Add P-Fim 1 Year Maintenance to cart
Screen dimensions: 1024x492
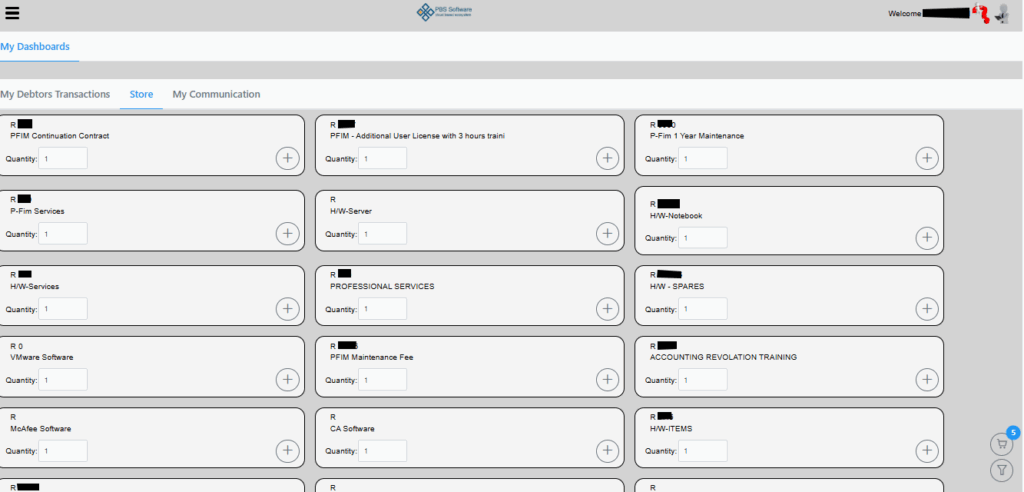pos(927,158)
